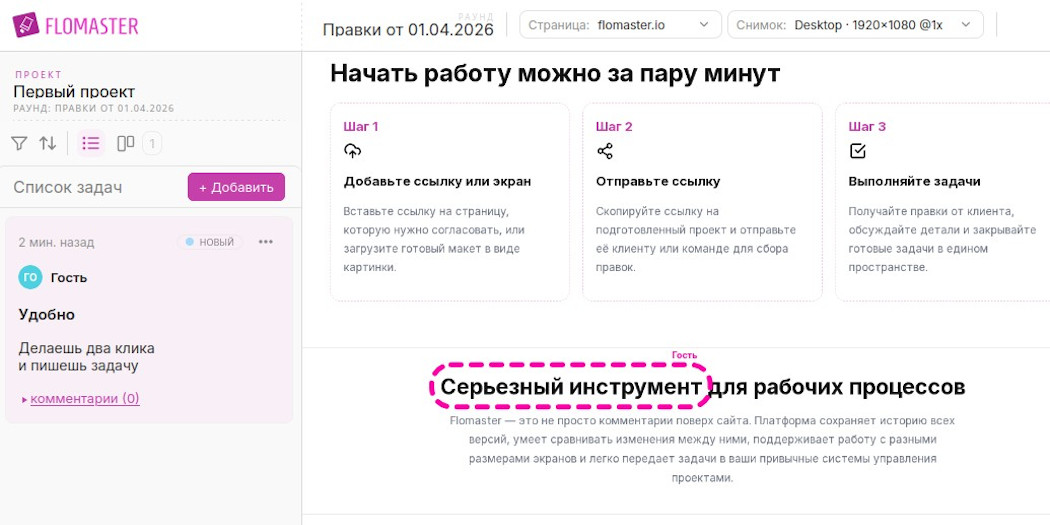This screenshot has height=525, width=1050.
Task: Click the share icon in Шаг 2
Action: point(605,151)
